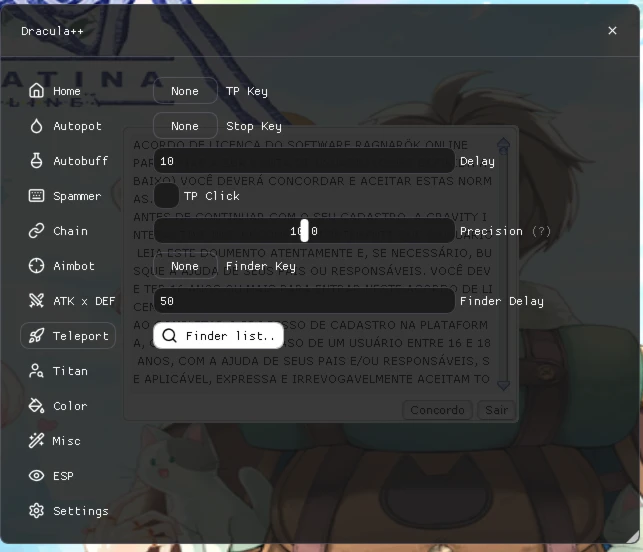This screenshot has height=552, width=643.
Task: Click the Settings gear icon
Action: click(36, 511)
